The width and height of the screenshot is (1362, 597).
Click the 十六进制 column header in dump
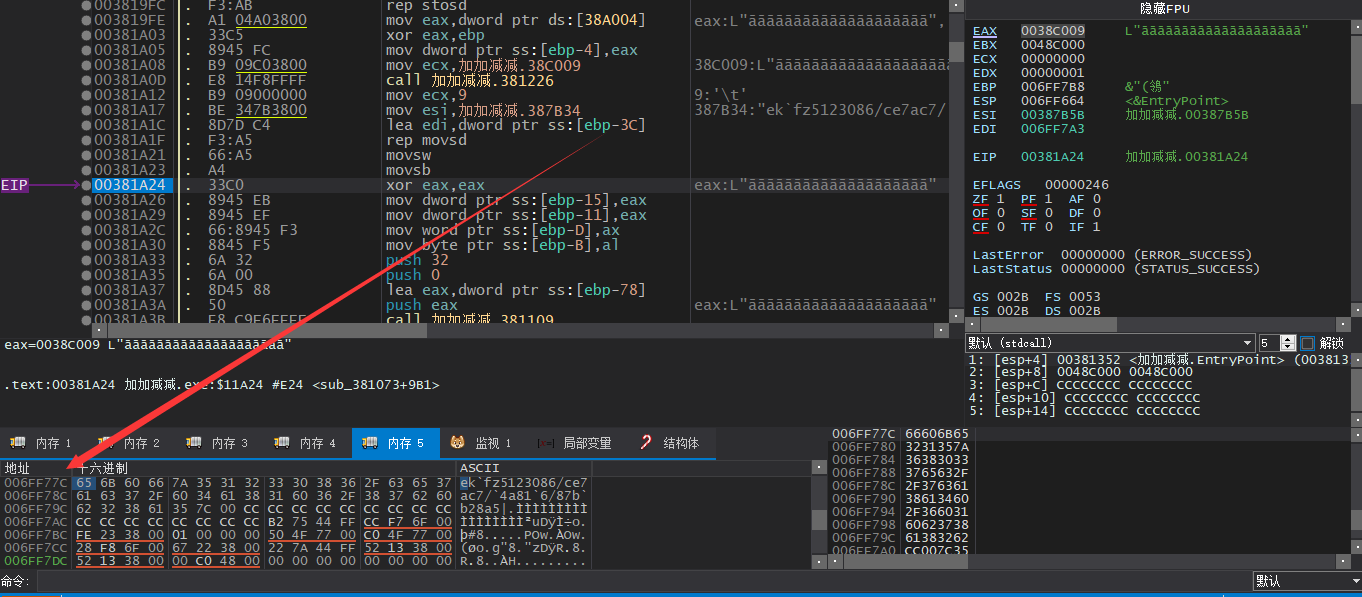103,468
